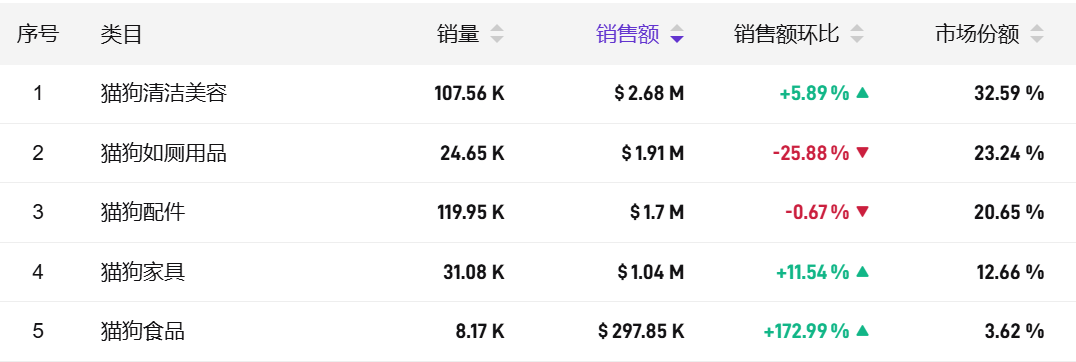This screenshot has height=362, width=1076.
Task: Click the 市场份额 column header text
Action: click(977, 34)
